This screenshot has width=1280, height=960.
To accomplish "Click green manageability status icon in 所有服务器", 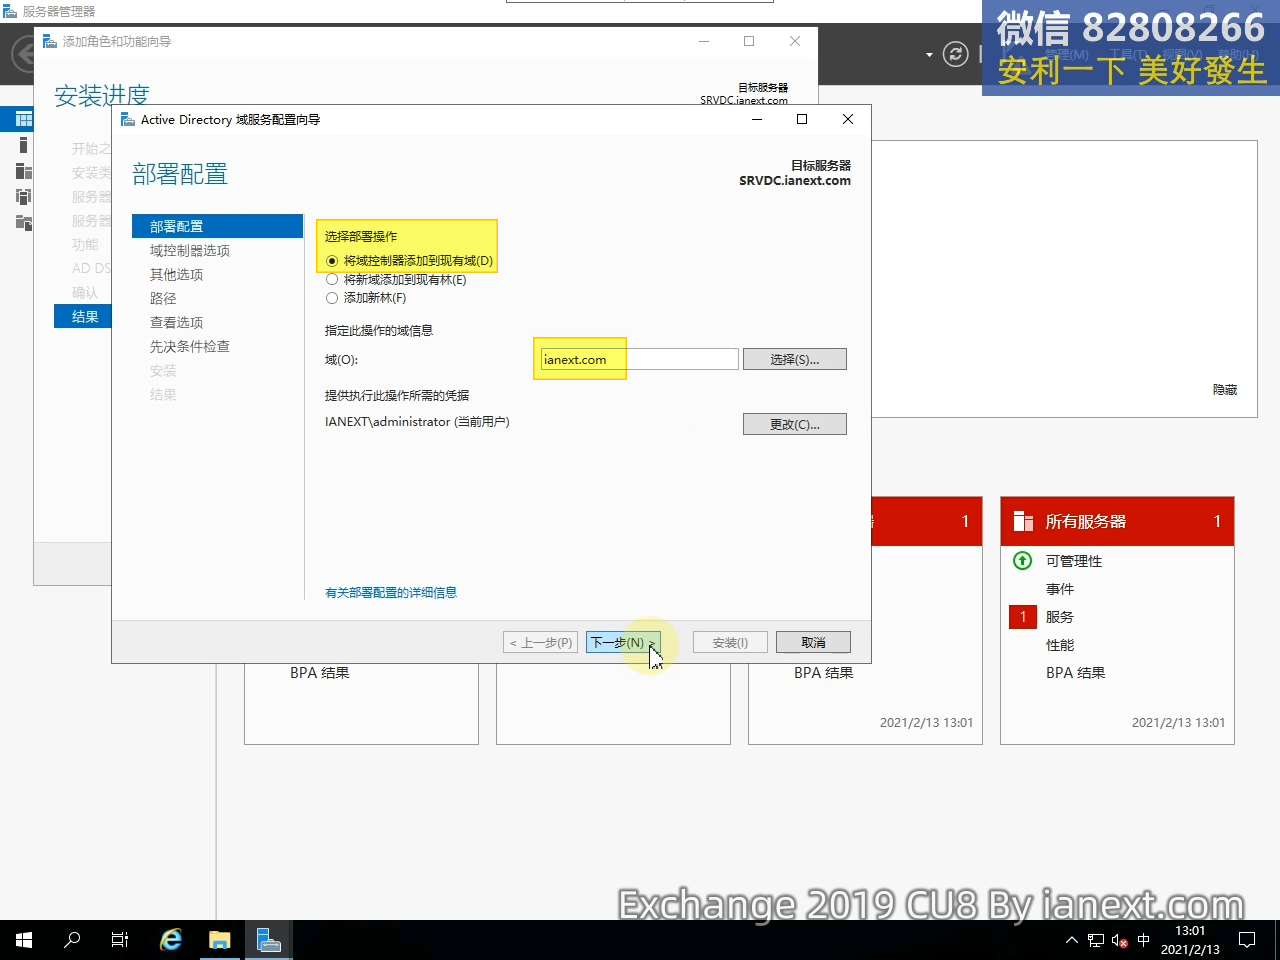I will (1022, 561).
